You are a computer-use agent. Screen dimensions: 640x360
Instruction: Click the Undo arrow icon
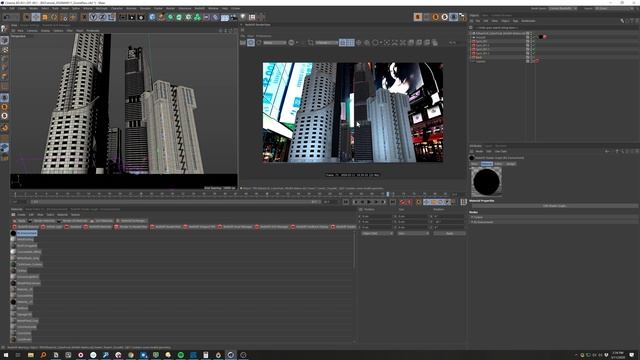click(x=7, y=17)
